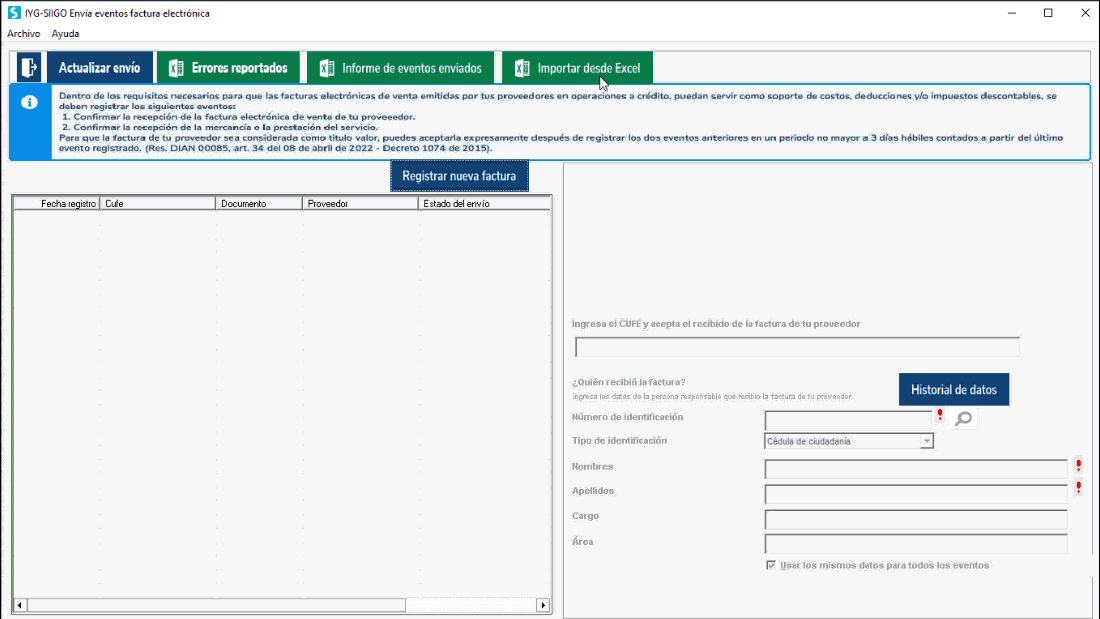Click the Proveedor column header
The height and width of the screenshot is (619, 1100).
point(360,204)
